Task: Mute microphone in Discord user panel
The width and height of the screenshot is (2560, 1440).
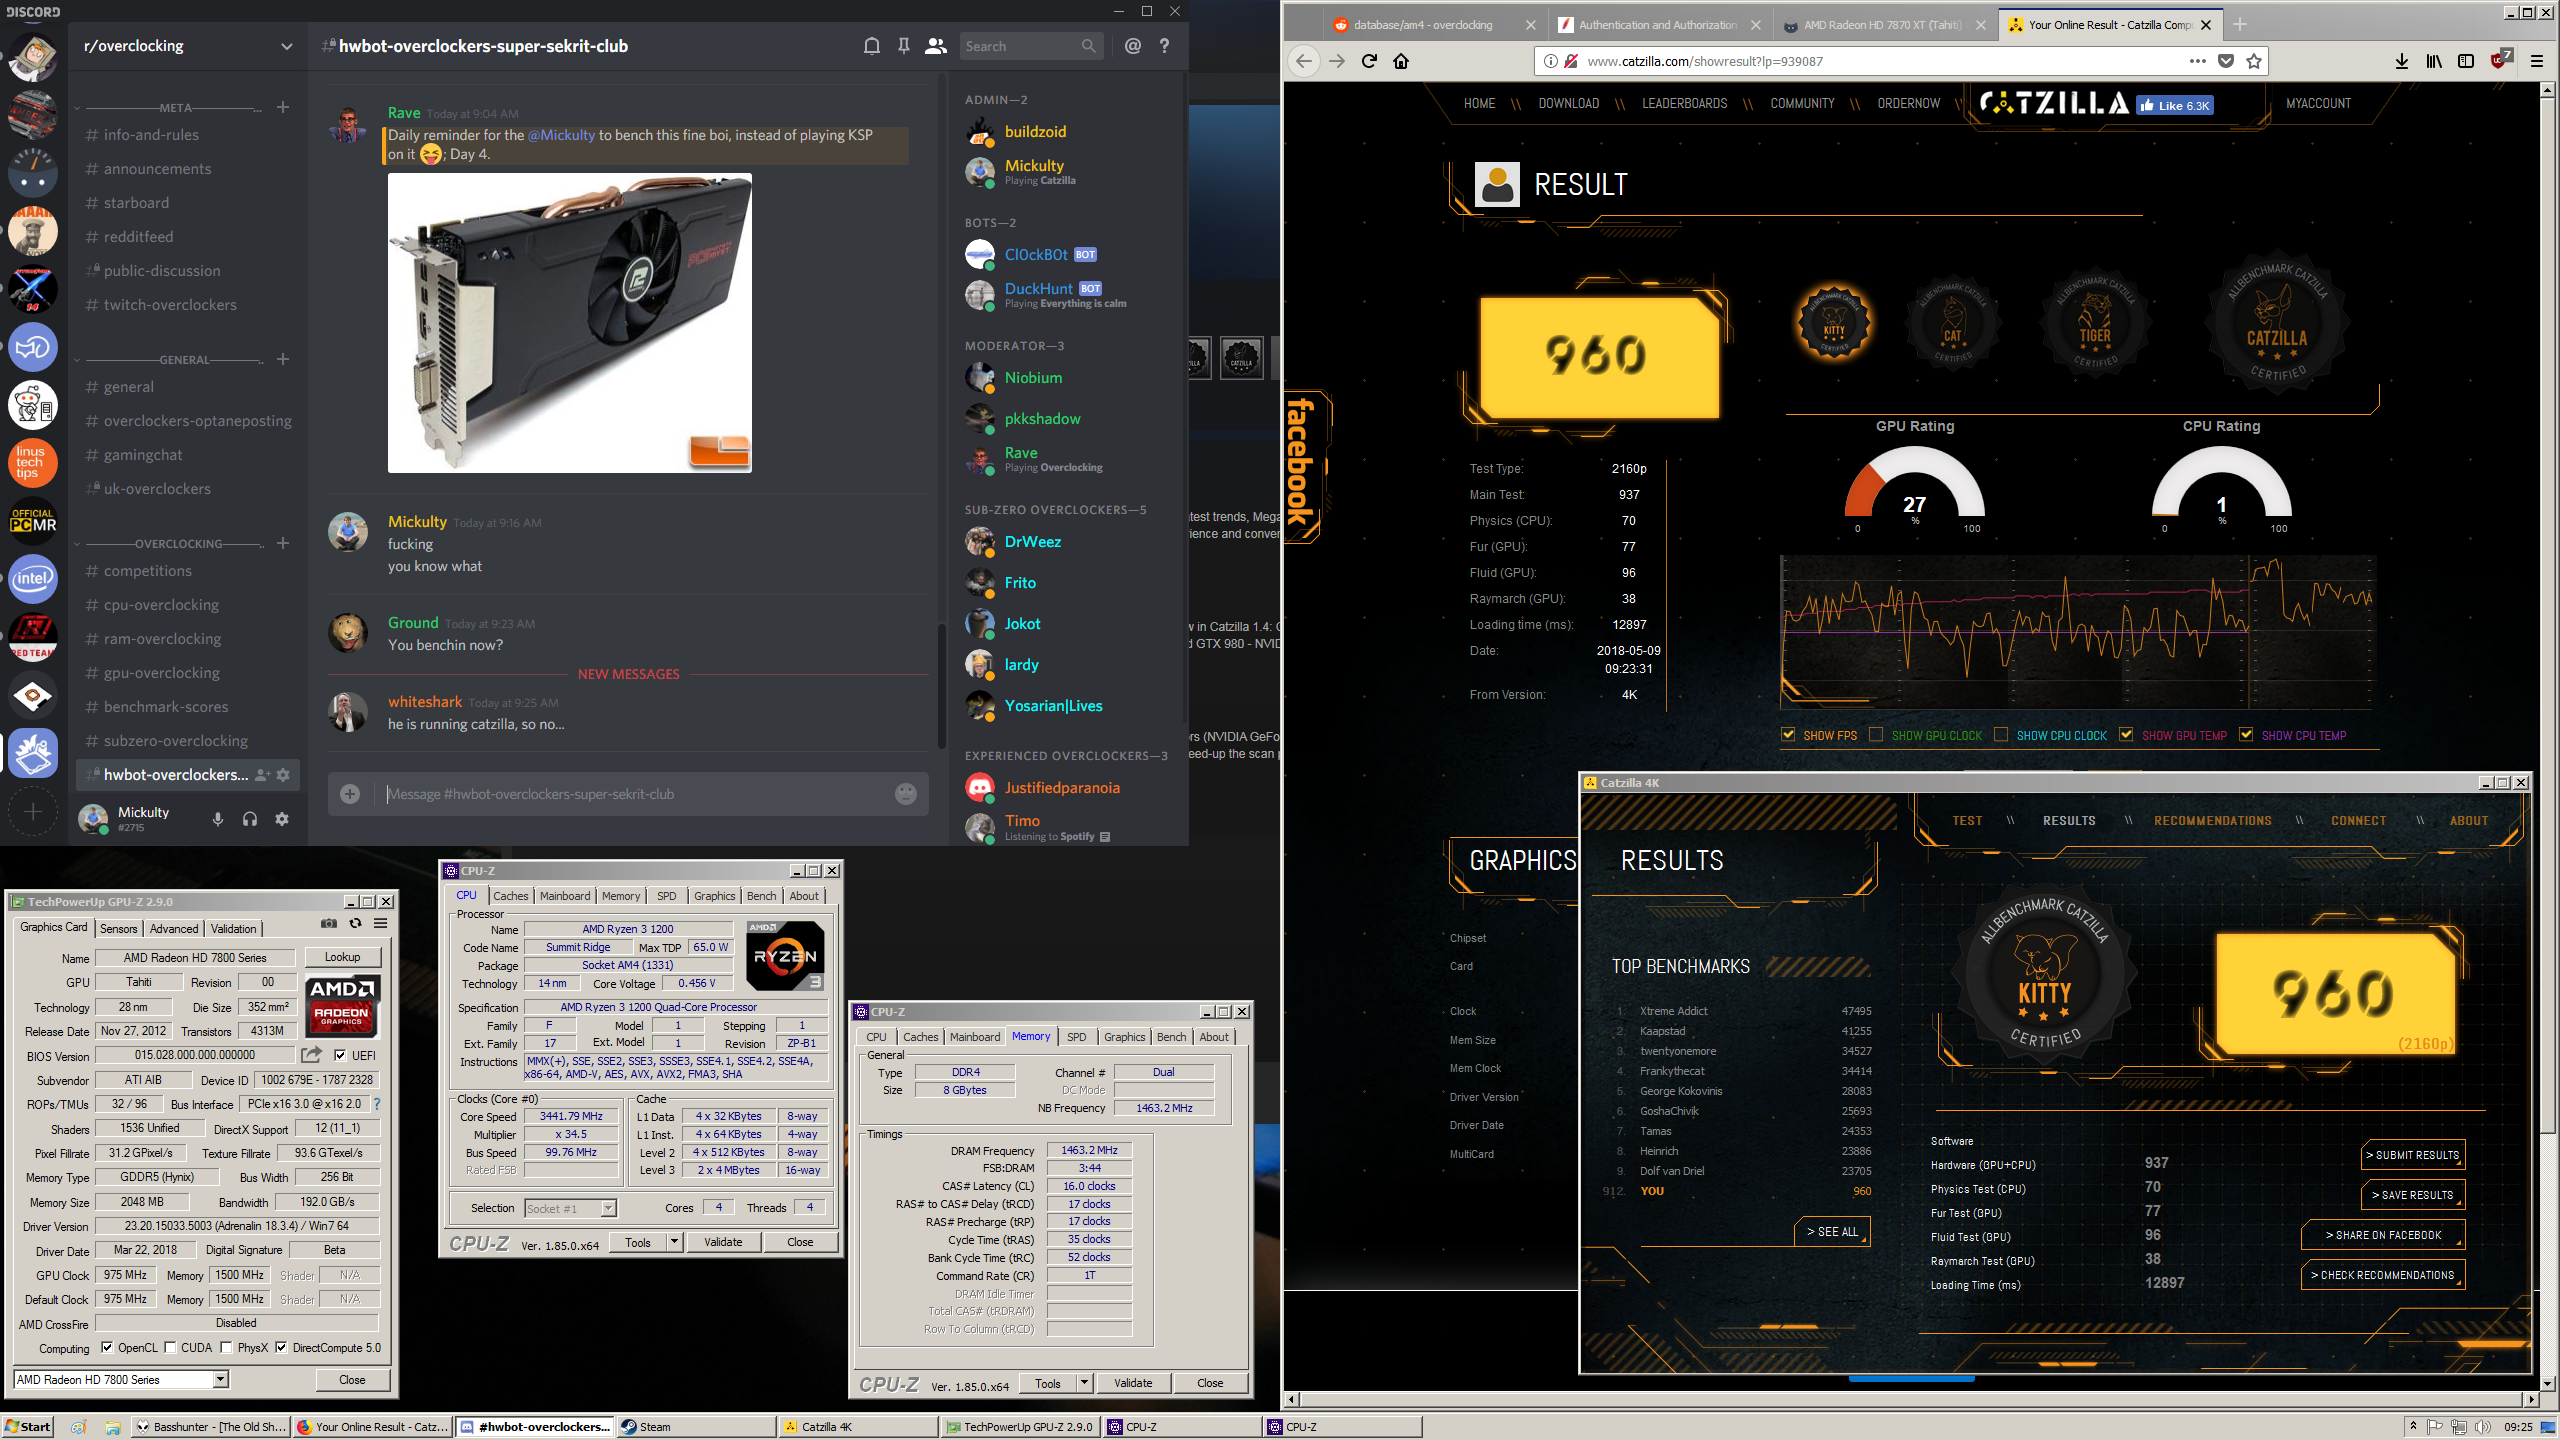Action: 218,819
